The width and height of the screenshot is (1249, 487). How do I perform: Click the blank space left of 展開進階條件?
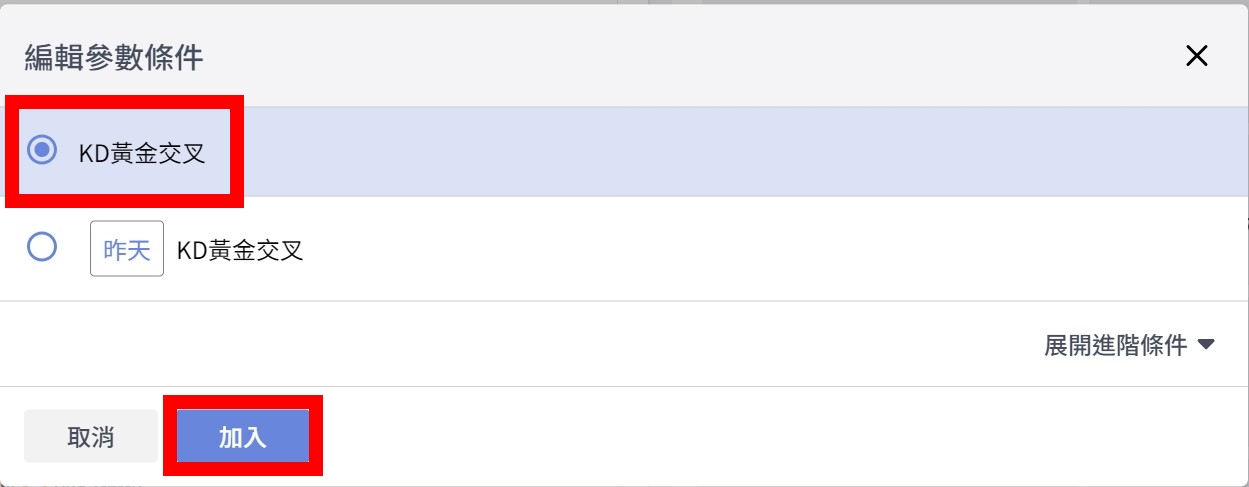click(500, 345)
